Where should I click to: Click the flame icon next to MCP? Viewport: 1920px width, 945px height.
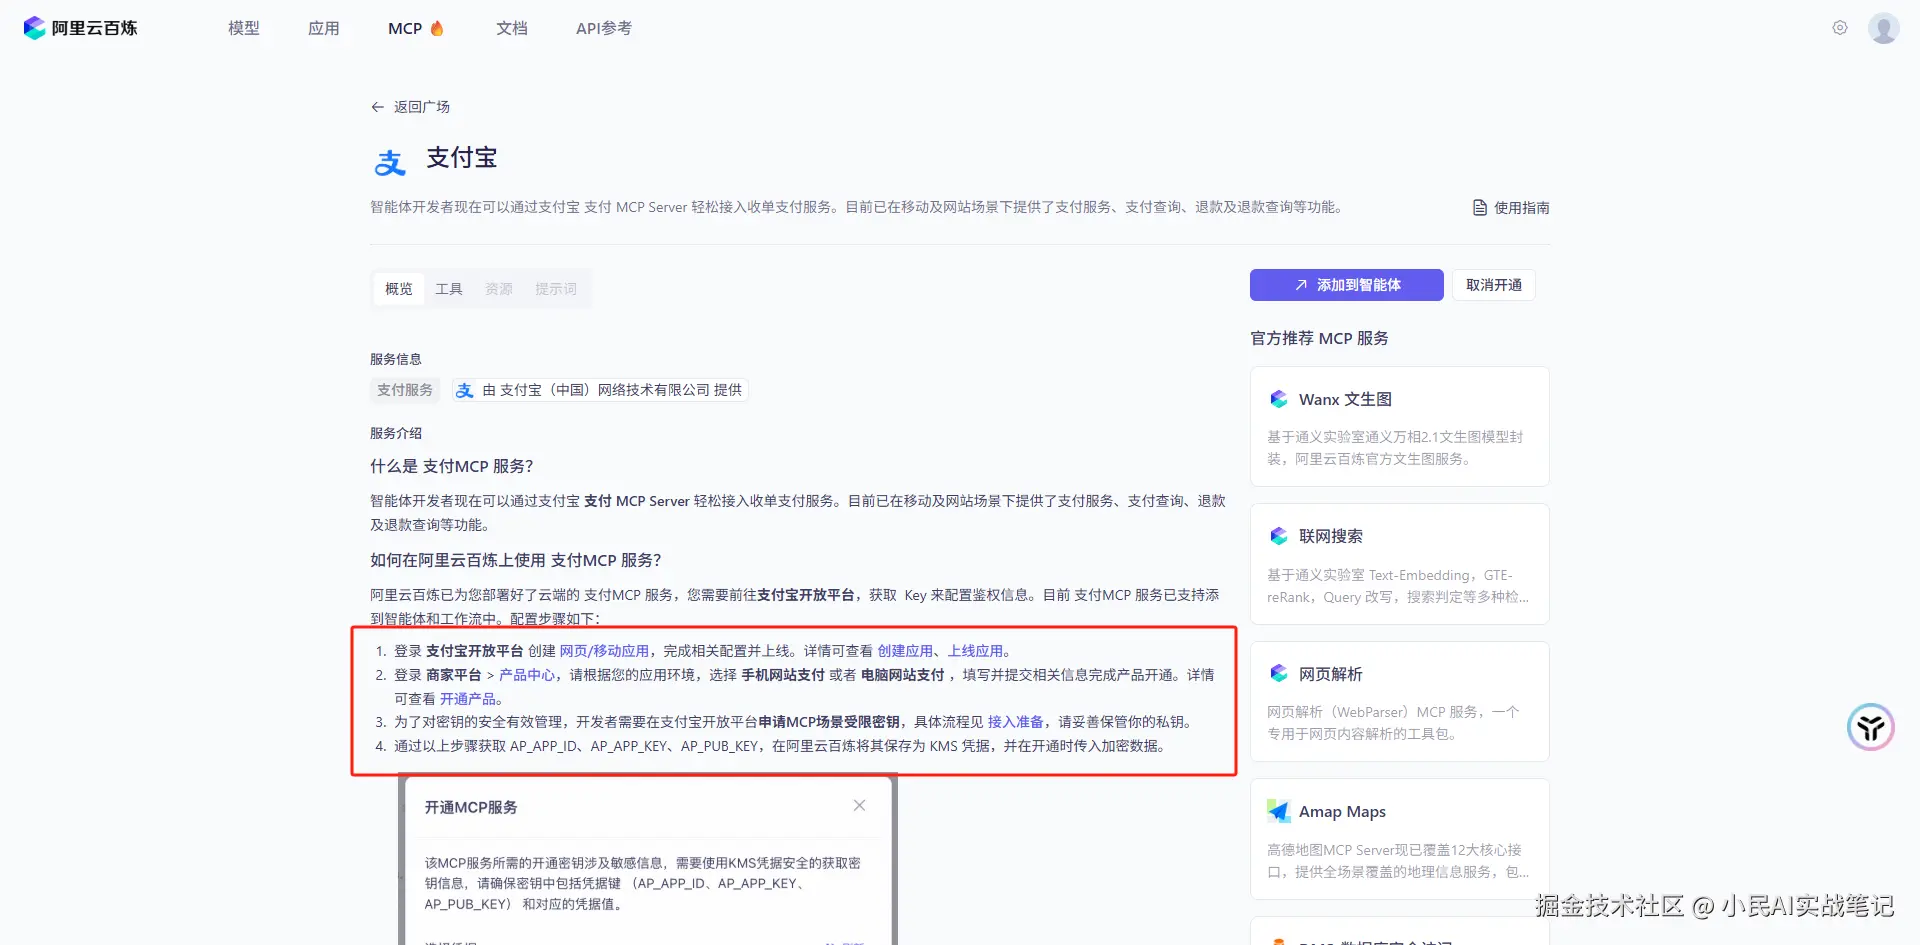click(437, 28)
